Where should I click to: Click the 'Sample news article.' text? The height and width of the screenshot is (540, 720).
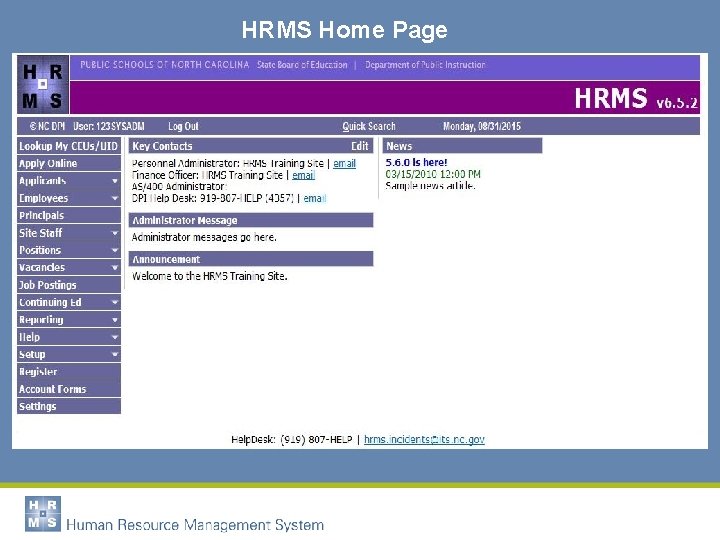(x=430, y=186)
